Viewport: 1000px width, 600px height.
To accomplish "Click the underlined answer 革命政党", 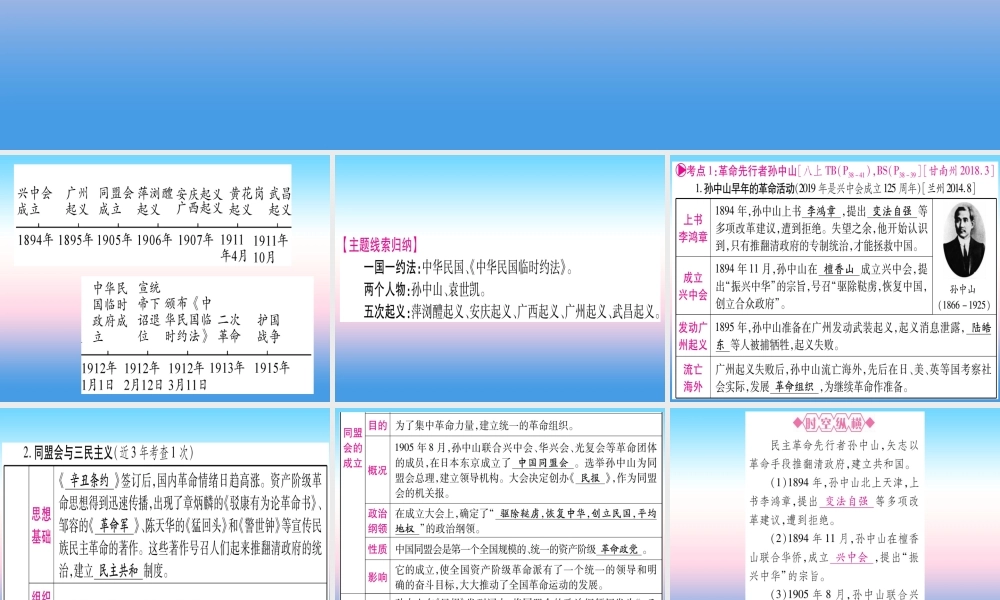I will pyautogui.click(x=619, y=549).
